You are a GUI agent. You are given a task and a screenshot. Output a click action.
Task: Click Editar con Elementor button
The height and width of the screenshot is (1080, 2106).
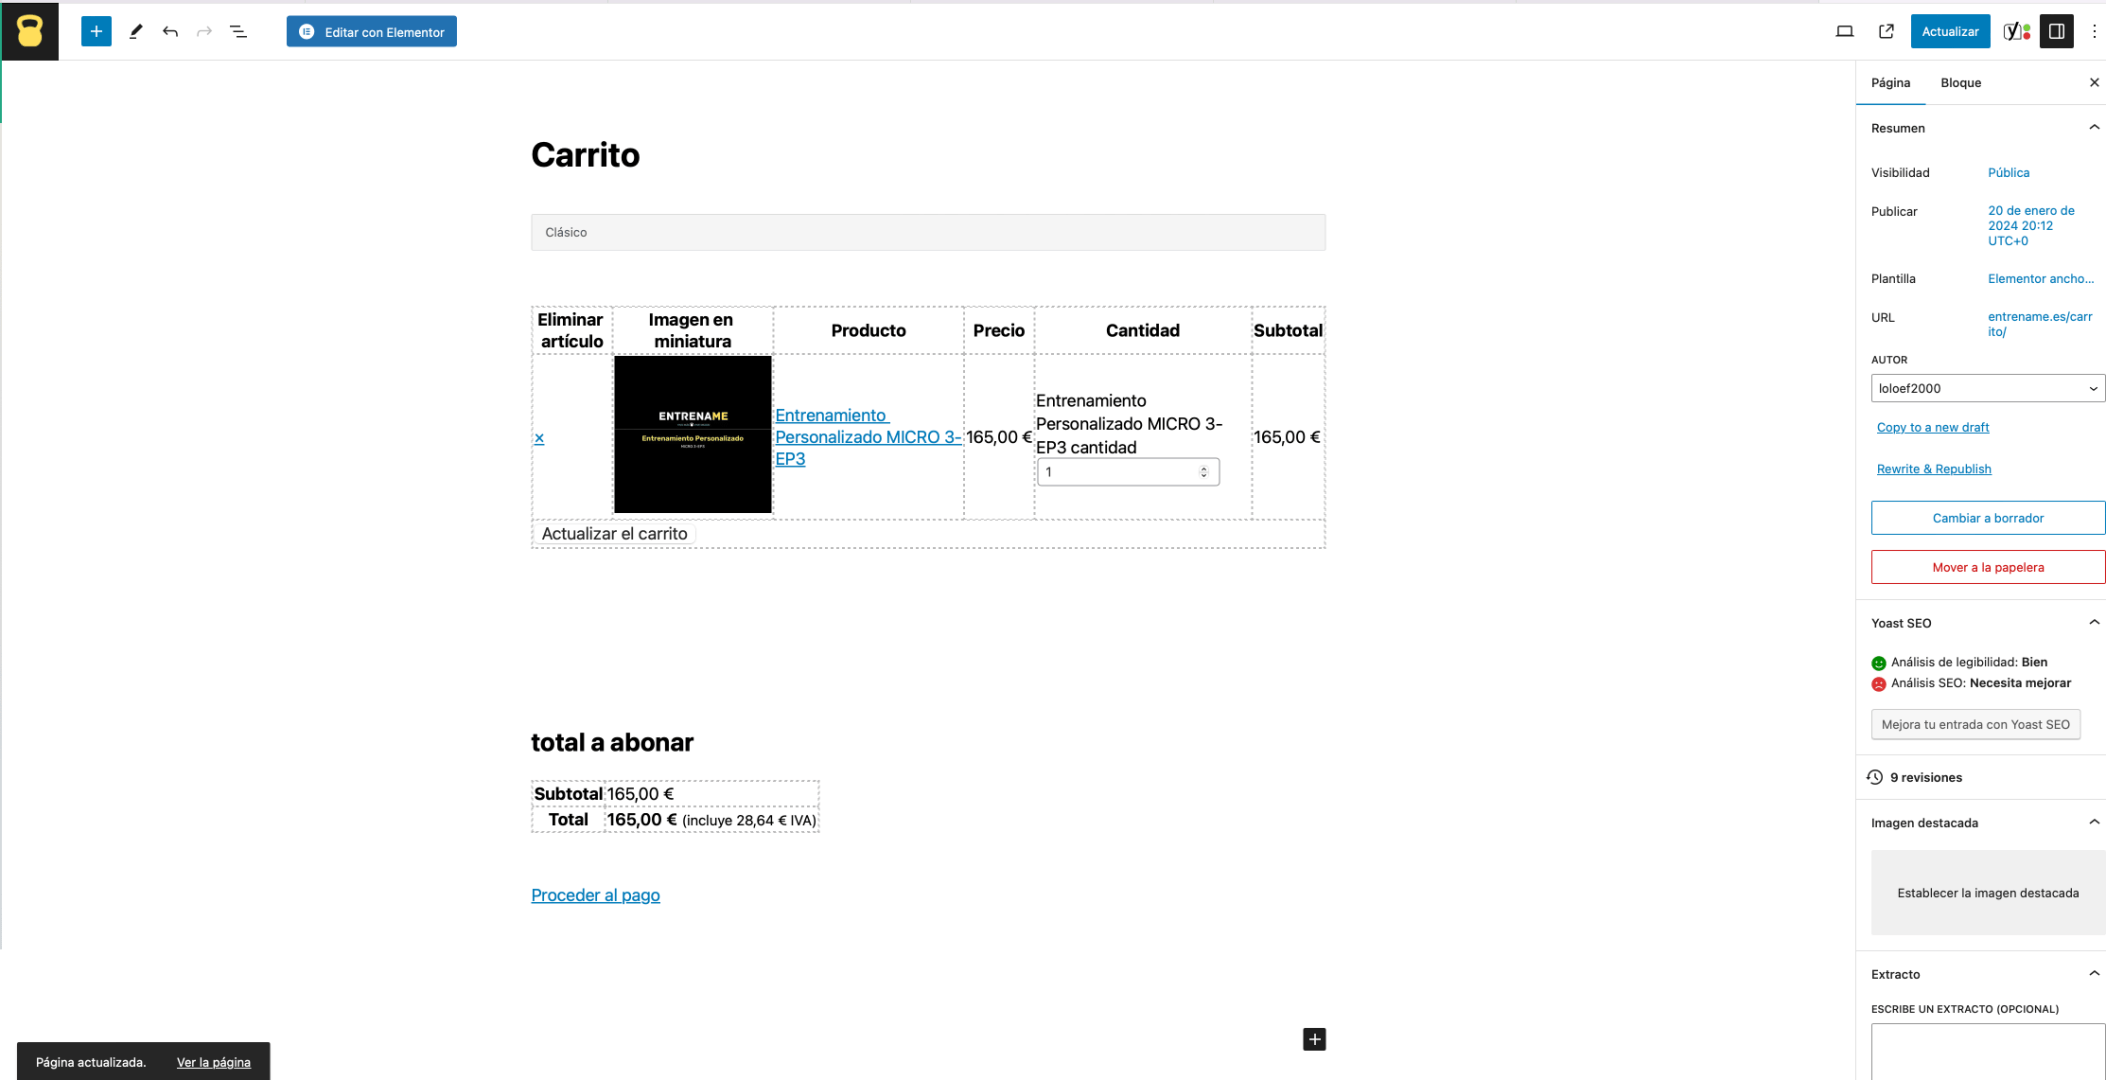point(372,32)
